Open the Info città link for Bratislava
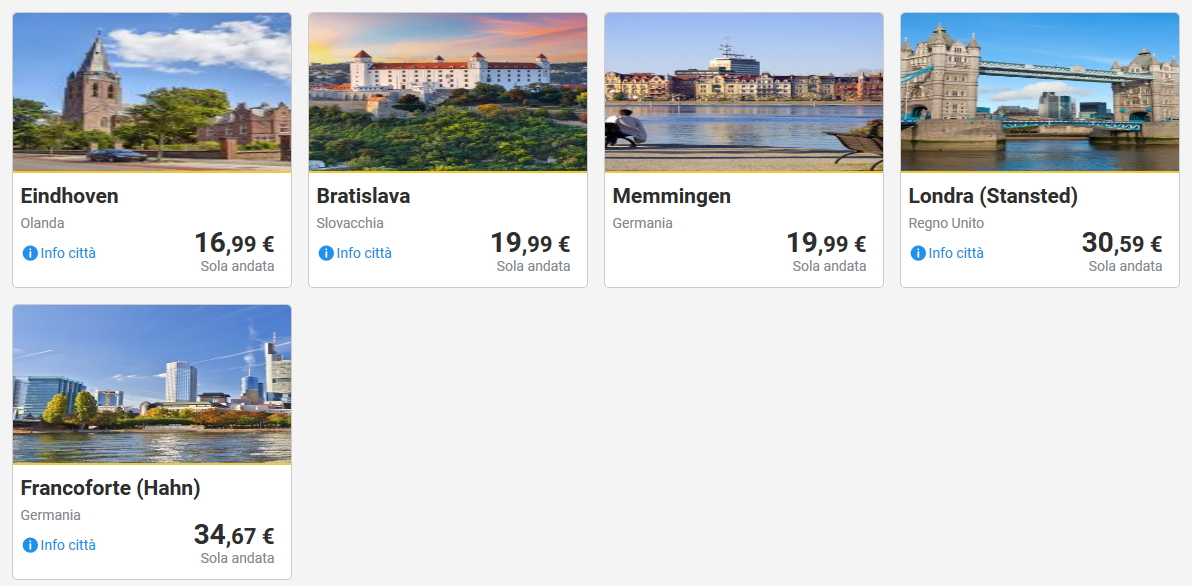The height and width of the screenshot is (586, 1192). pyautogui.click(x=364, y=253)
